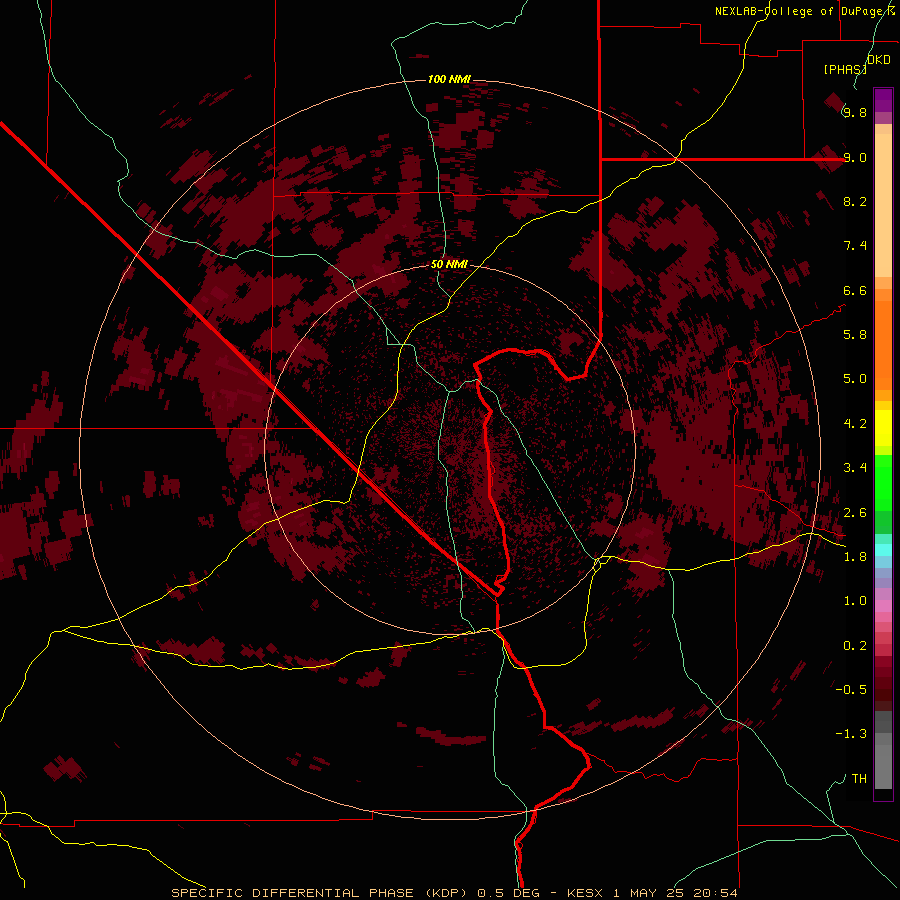The height and width of the screenshot is (900, 900).
Task: Click the 9.8 value on color scale
Action: [855, 112]
